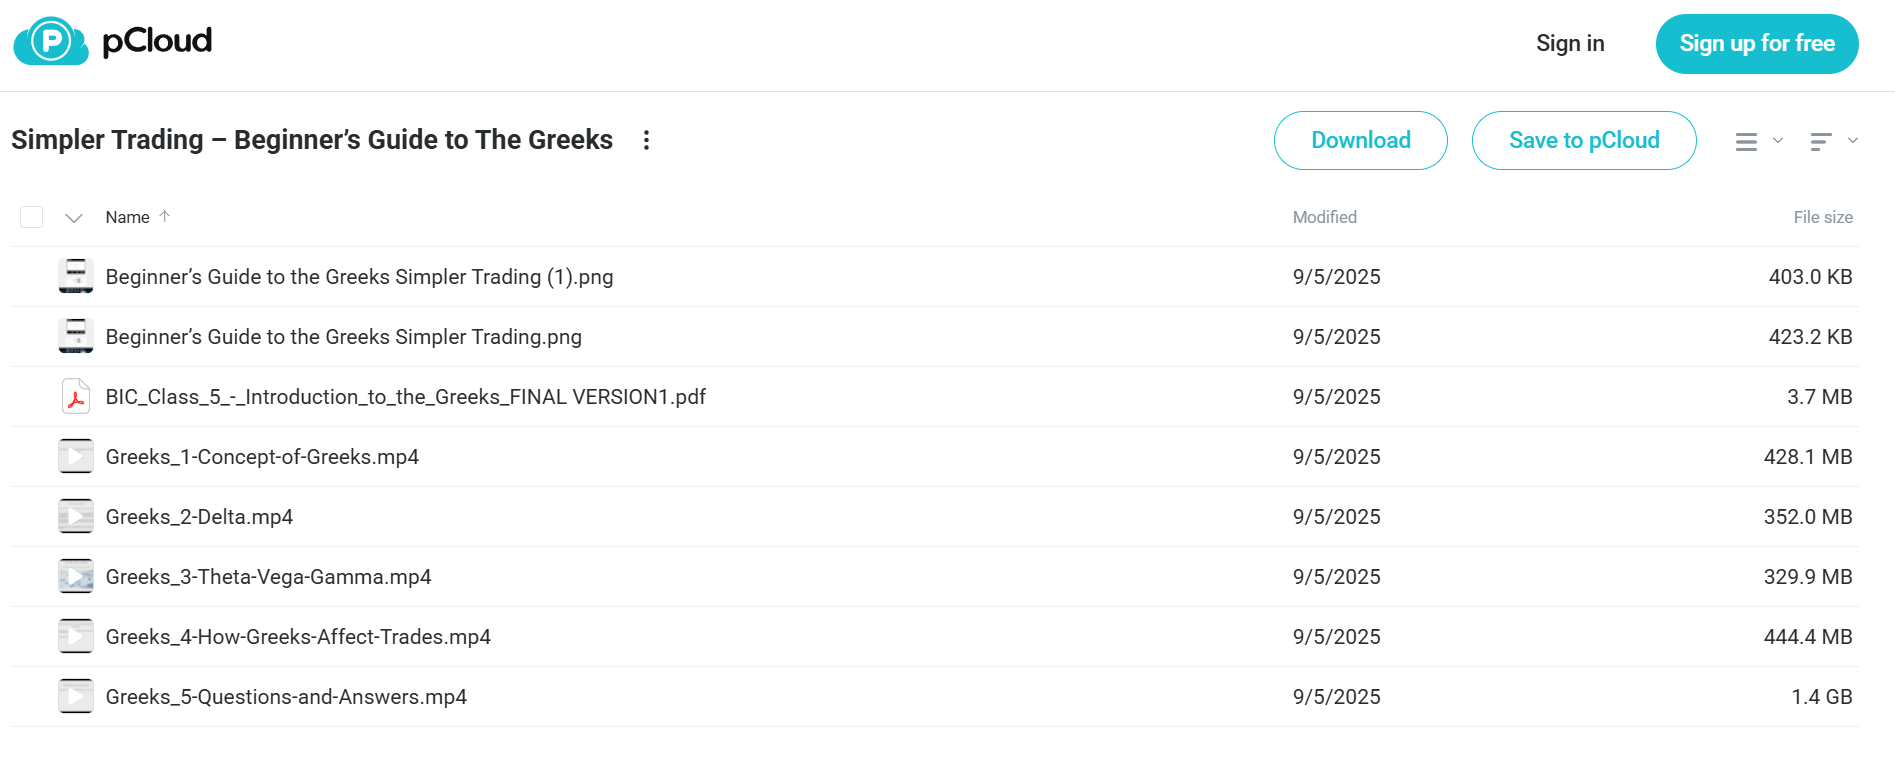The image size is (1895, 758).
Task: Click the sort order icon
Action: [1821, 142]
